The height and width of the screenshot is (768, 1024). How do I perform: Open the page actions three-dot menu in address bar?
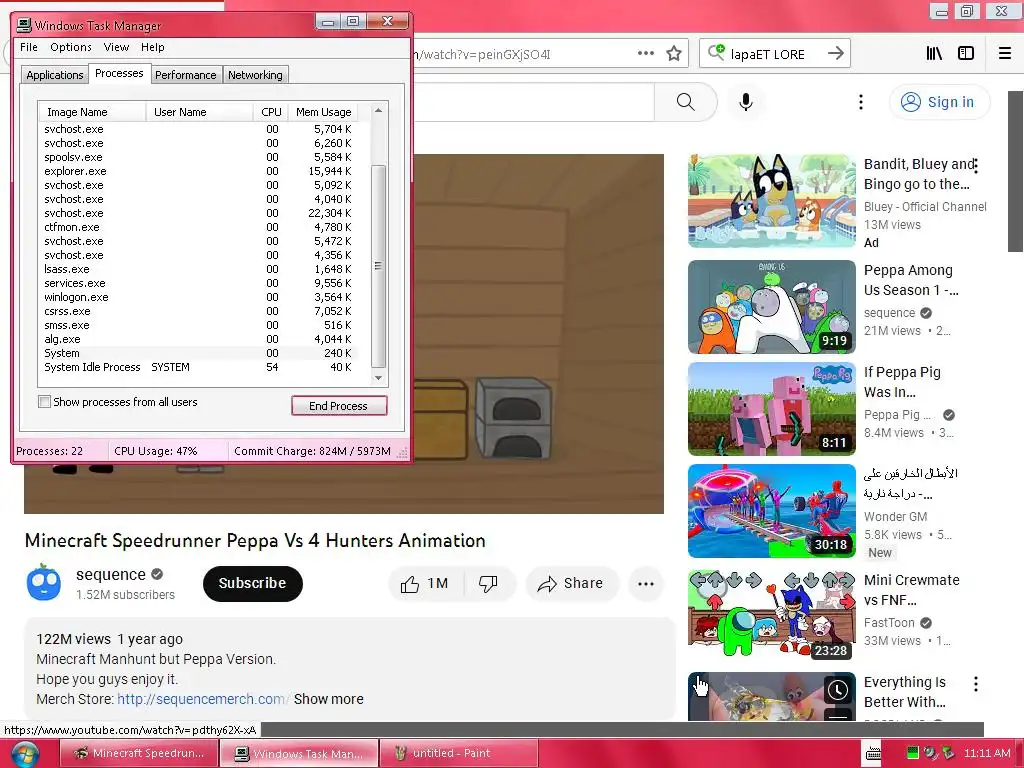(x=646, y=54)
